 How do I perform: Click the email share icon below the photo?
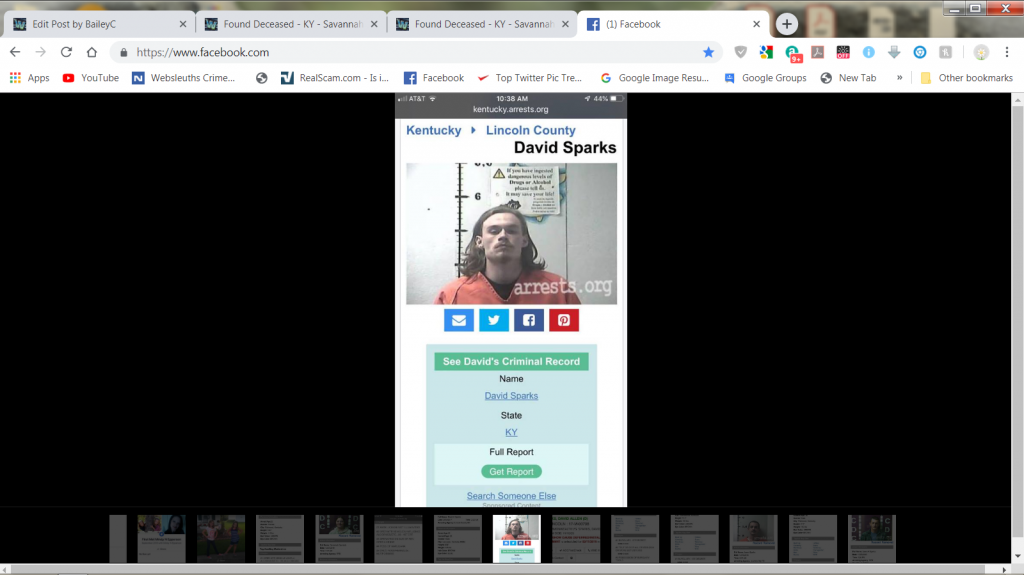tap(459, 320)
